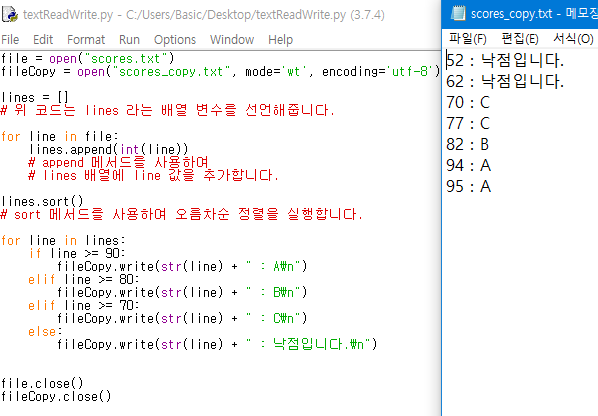Viewport: 598px width, 416px height.
Task: Click the line lines.append(int(line))
Action: coord(109,149)
